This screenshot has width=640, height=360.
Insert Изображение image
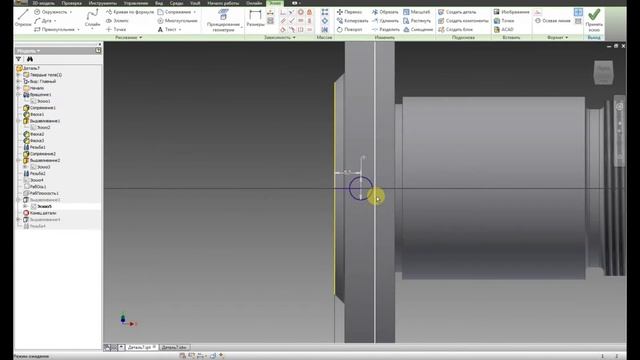pos(511,12)
